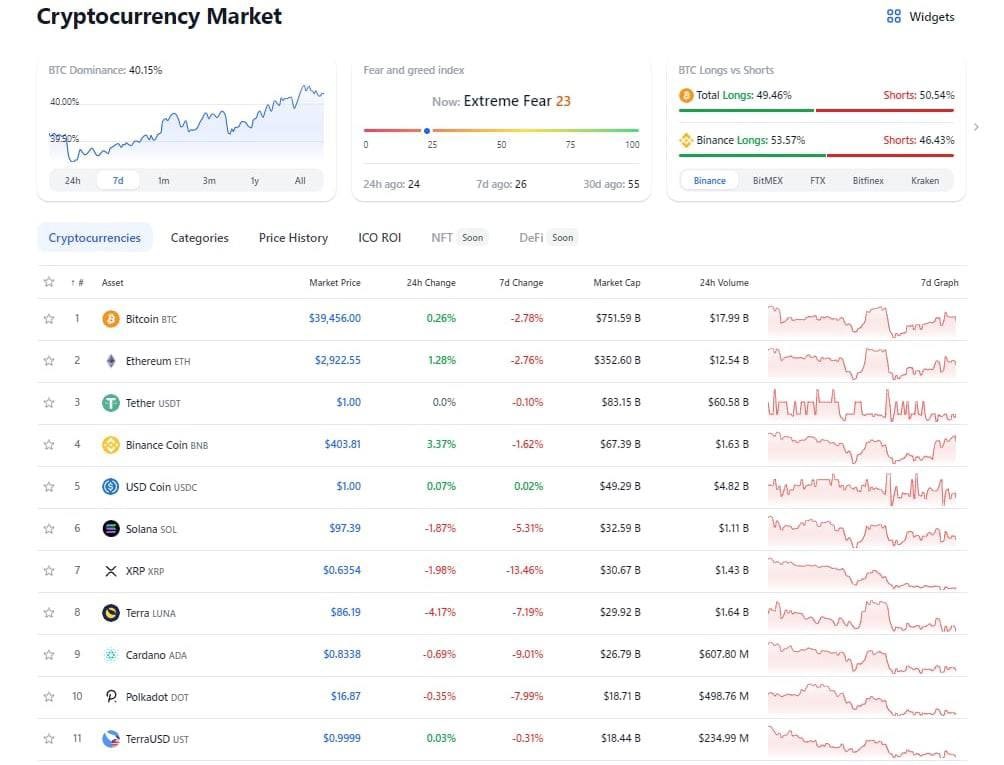Select Bitfinex exchange in longs/shorts

tap(868, 181)
